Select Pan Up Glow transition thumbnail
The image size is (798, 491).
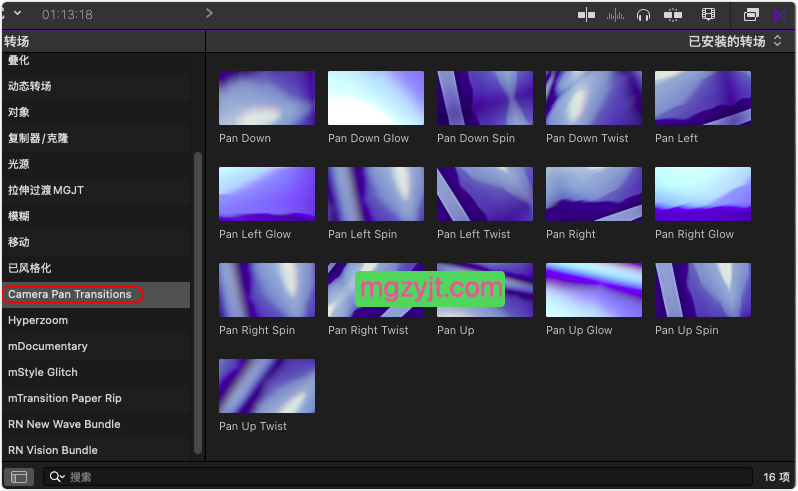tap(593, 290)
